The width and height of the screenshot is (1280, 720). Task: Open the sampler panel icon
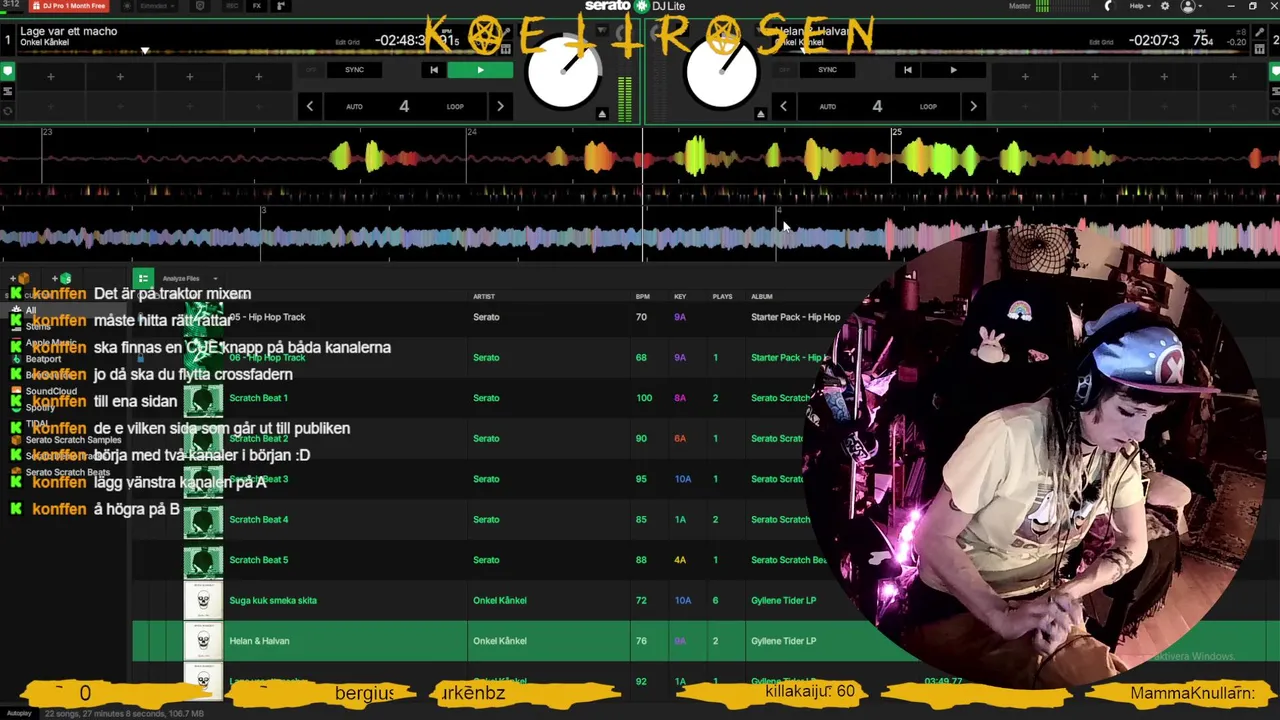coord(280,6)
